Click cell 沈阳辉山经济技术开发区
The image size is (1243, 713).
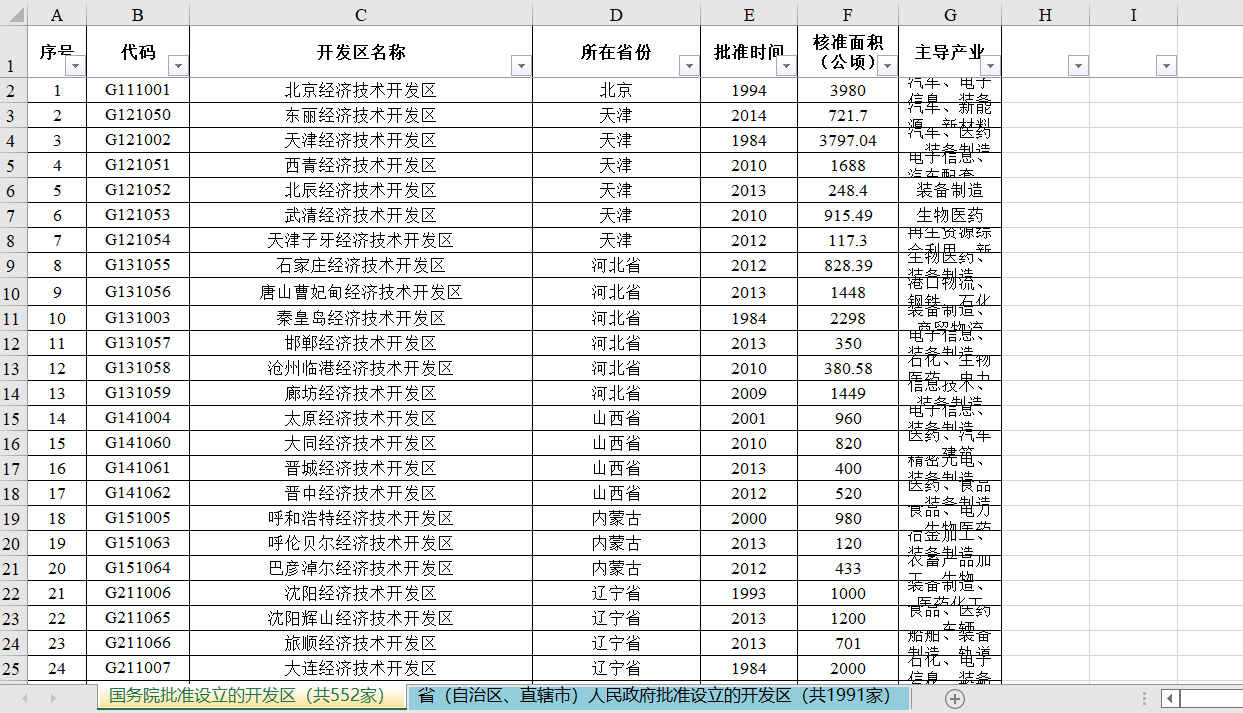[x=361, y=618]
